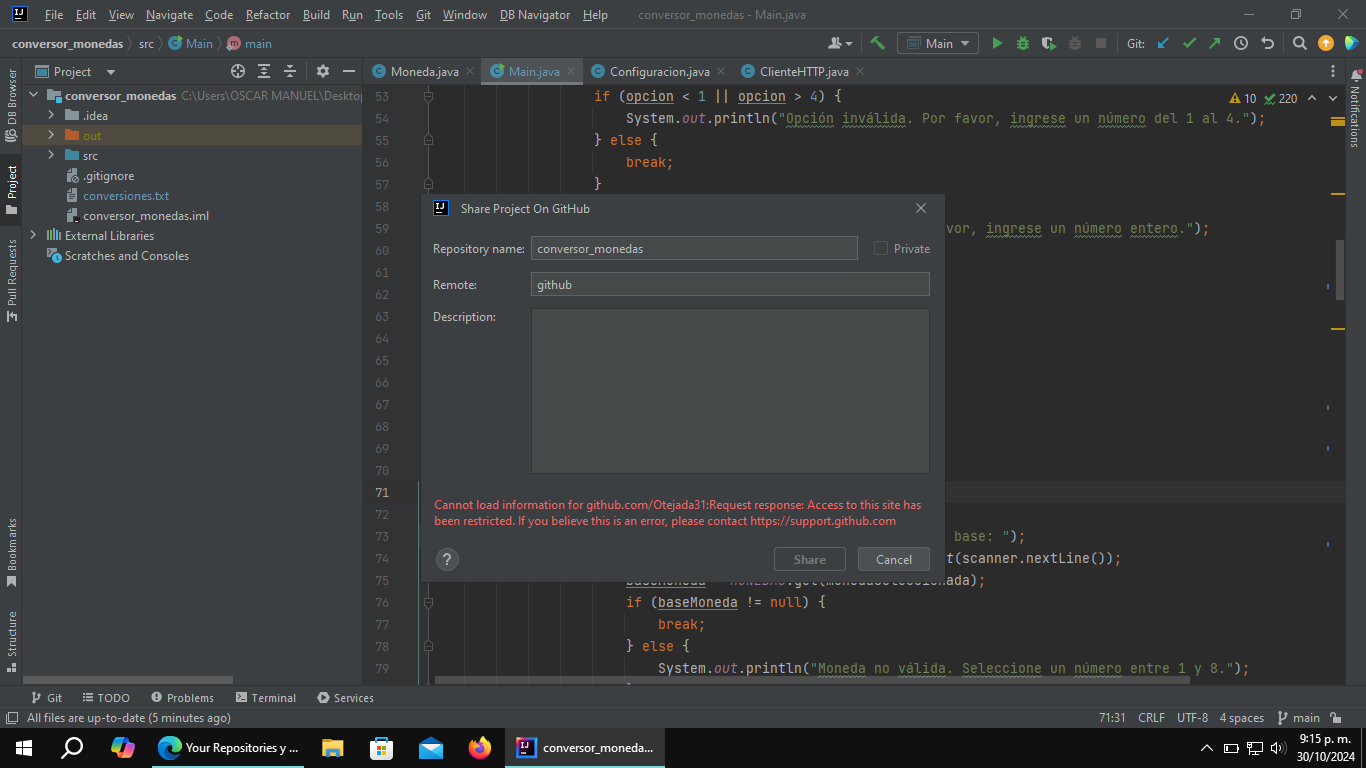Click Expand All in Project panel

264,71
